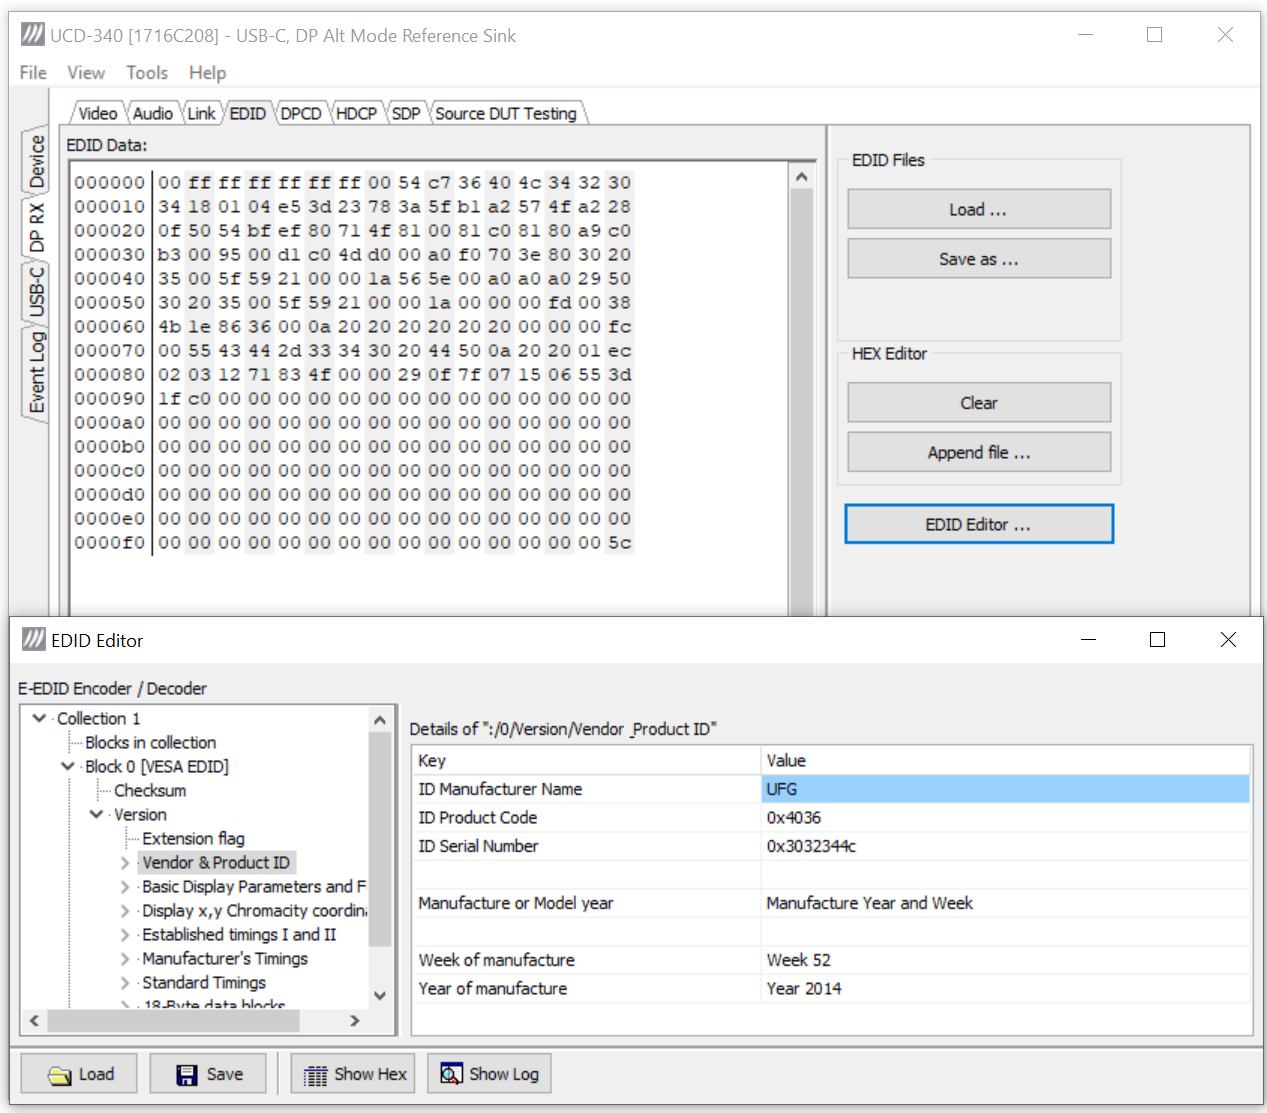Open the Source DUT Testing tab
Screen dimensions: 1267x1113
506,113
